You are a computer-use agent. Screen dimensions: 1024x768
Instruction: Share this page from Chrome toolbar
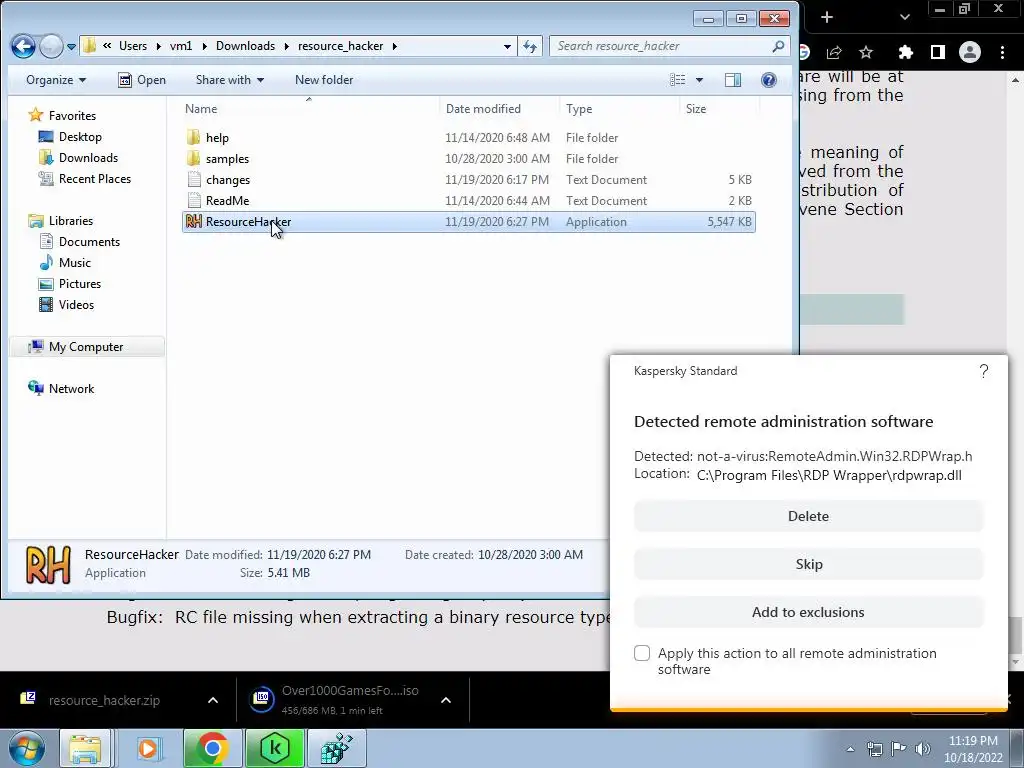pos(834,52)
